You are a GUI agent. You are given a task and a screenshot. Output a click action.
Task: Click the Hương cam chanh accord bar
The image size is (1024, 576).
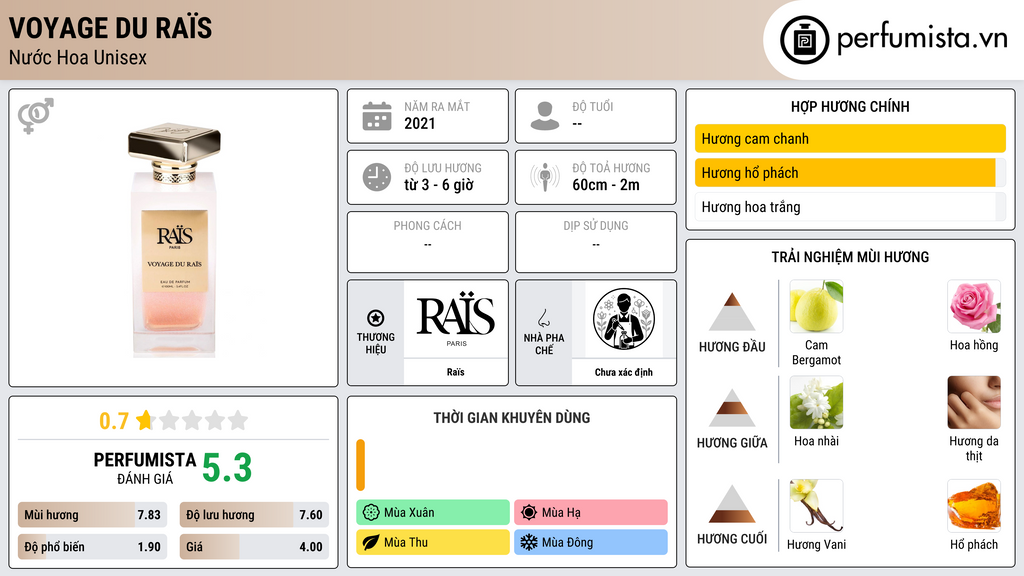point(850,138)
